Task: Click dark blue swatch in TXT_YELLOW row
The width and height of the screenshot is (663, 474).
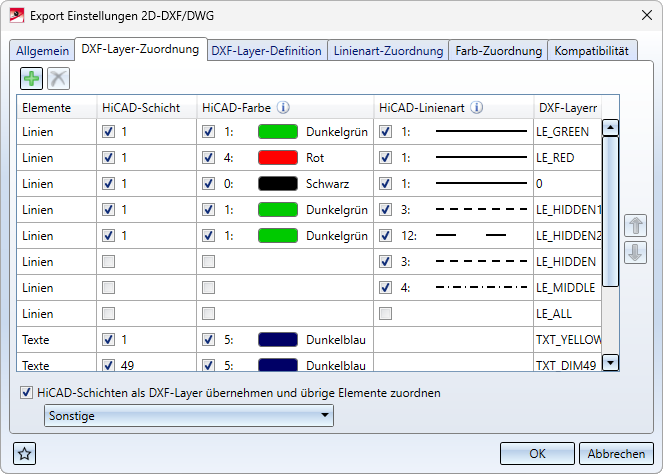Action: coord(278,340)
